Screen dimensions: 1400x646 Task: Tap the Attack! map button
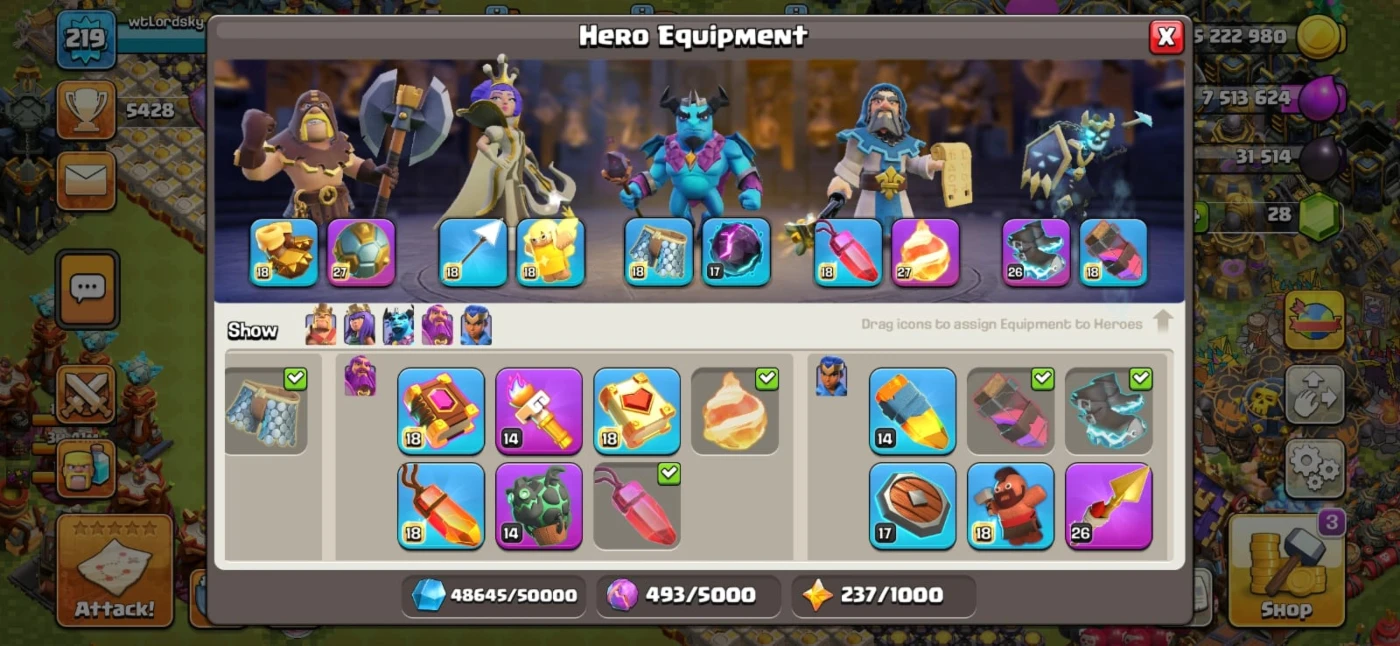(115, 570)
